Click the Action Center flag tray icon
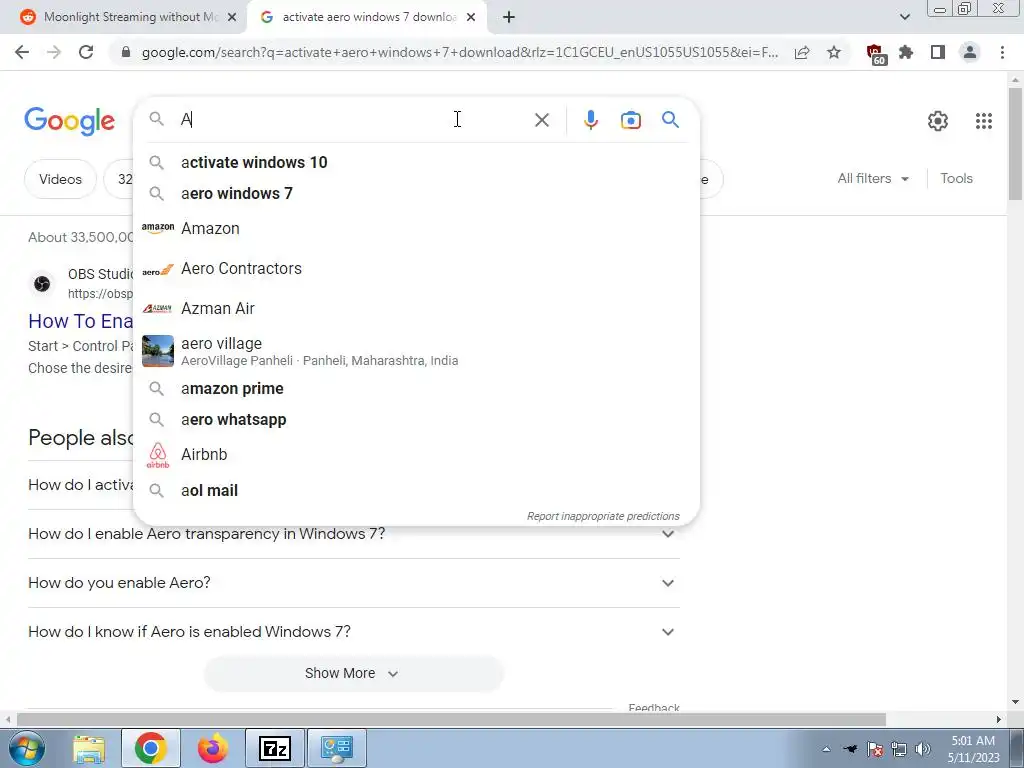 [875, 749]
